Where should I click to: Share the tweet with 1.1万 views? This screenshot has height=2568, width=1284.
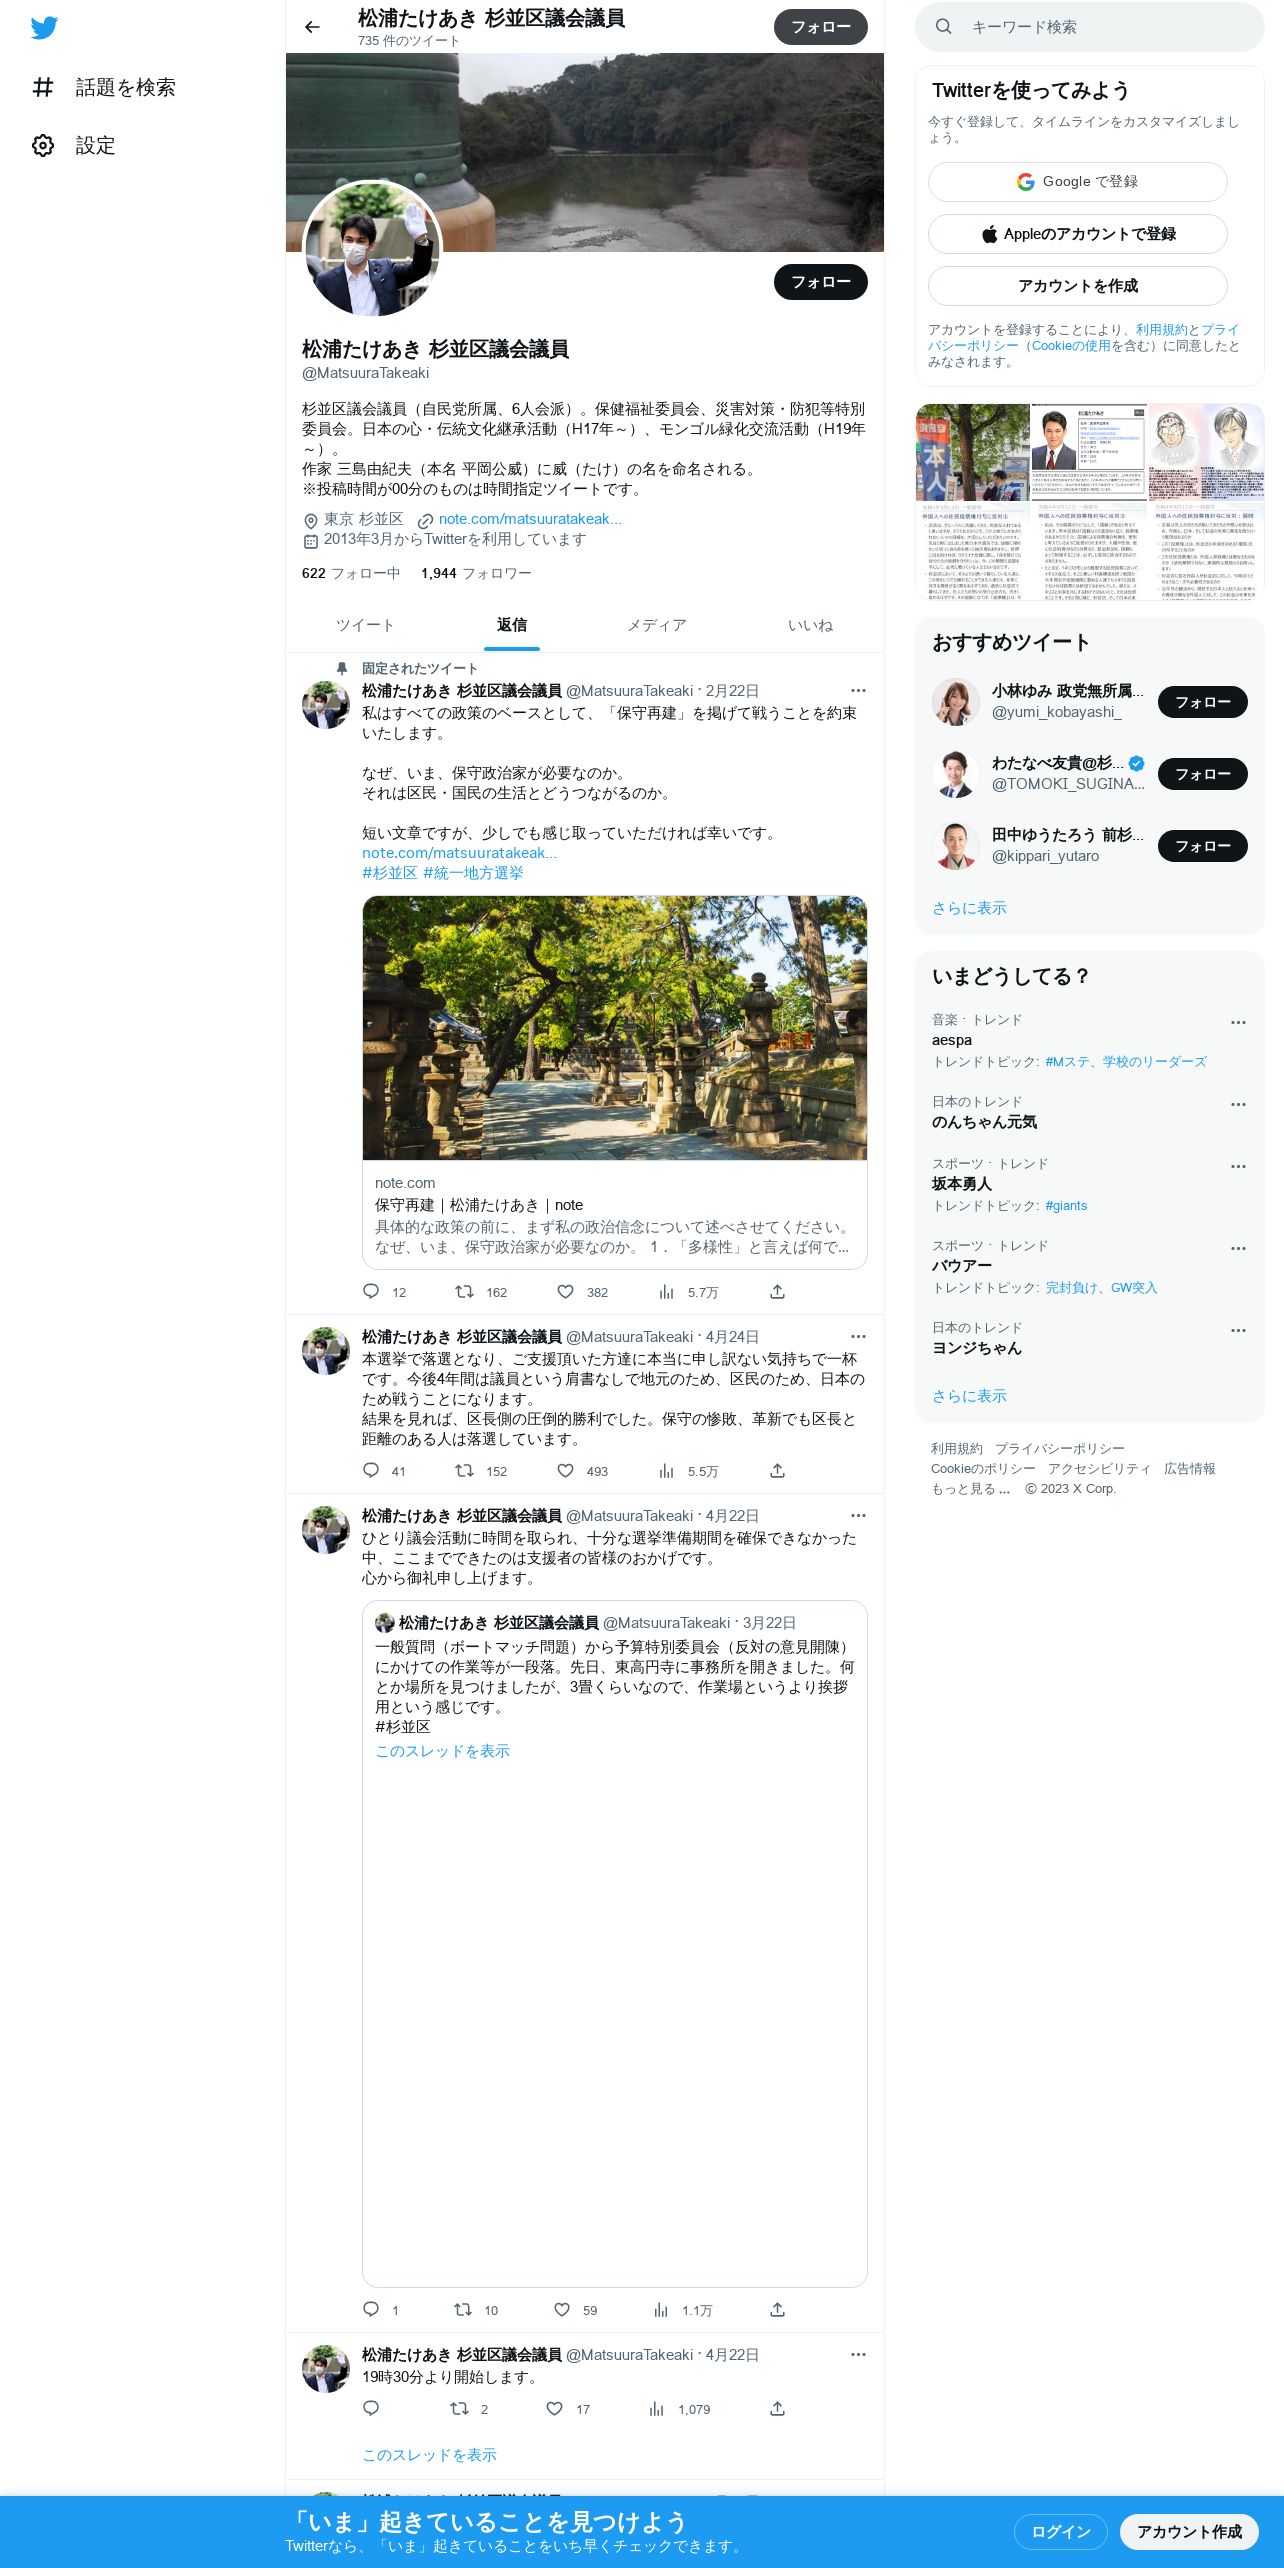click(777, 2309)
